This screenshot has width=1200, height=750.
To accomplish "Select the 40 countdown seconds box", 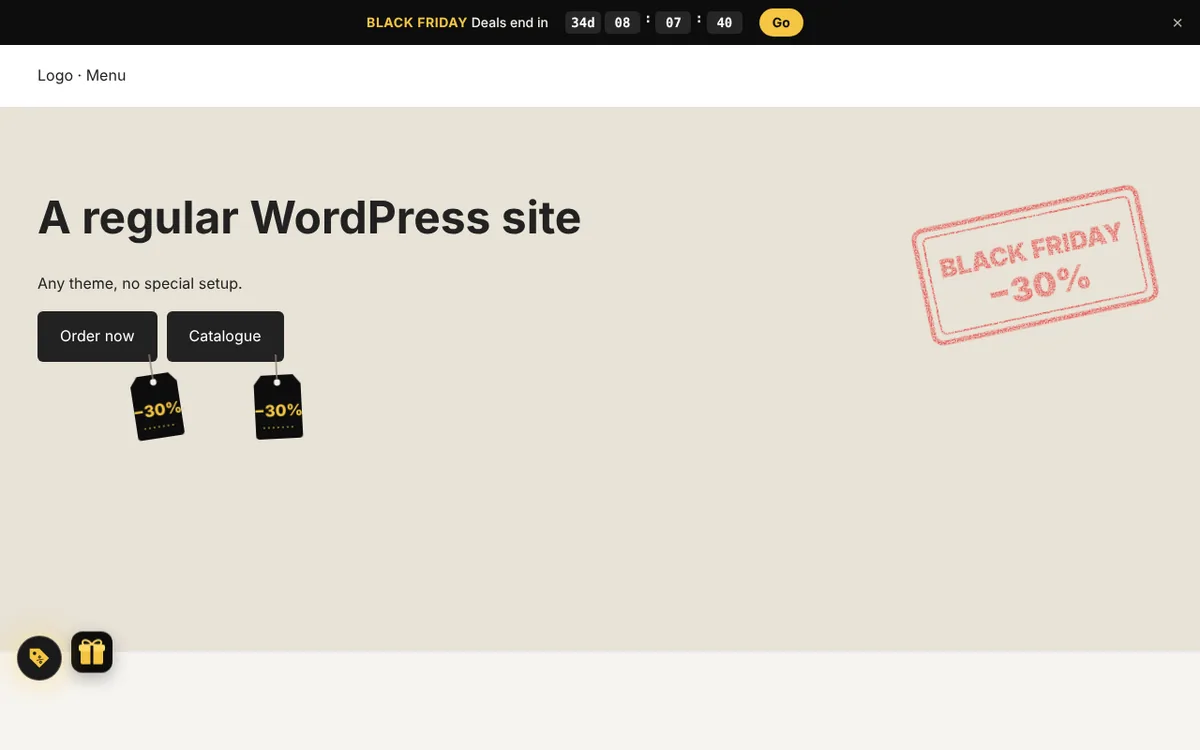I will click(x=724, y=22).
